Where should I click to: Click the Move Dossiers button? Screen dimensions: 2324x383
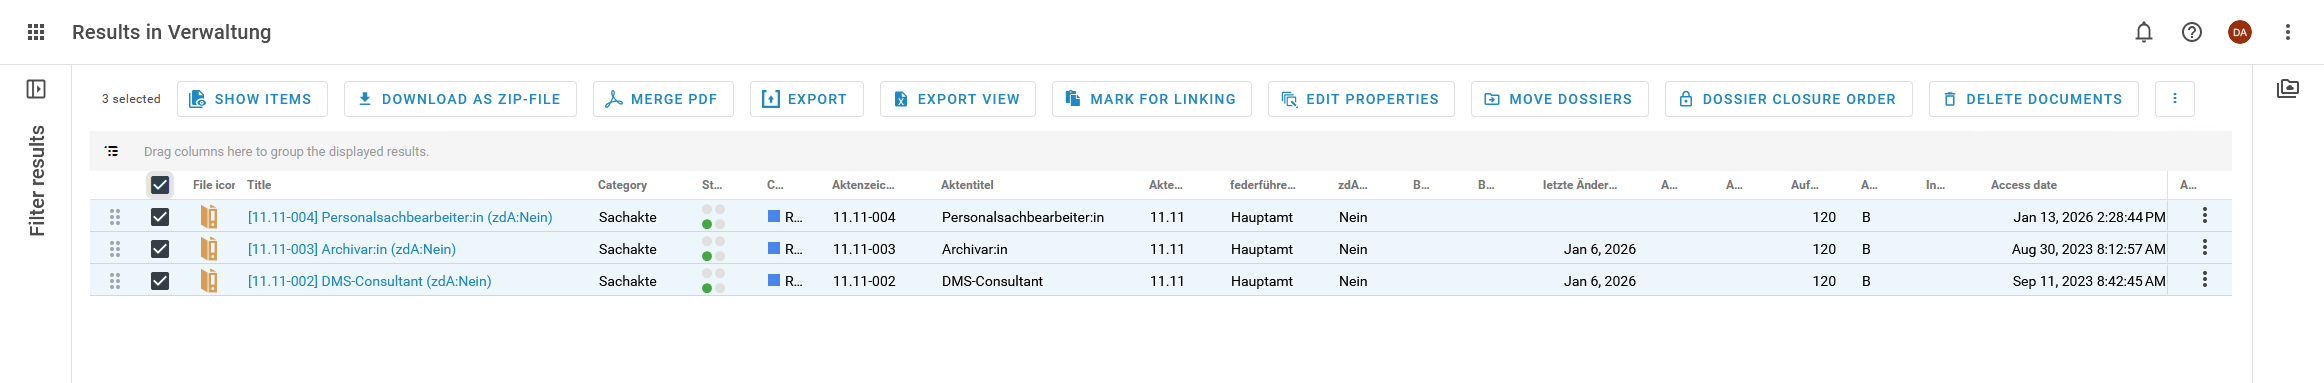(x=1559, y=99)
